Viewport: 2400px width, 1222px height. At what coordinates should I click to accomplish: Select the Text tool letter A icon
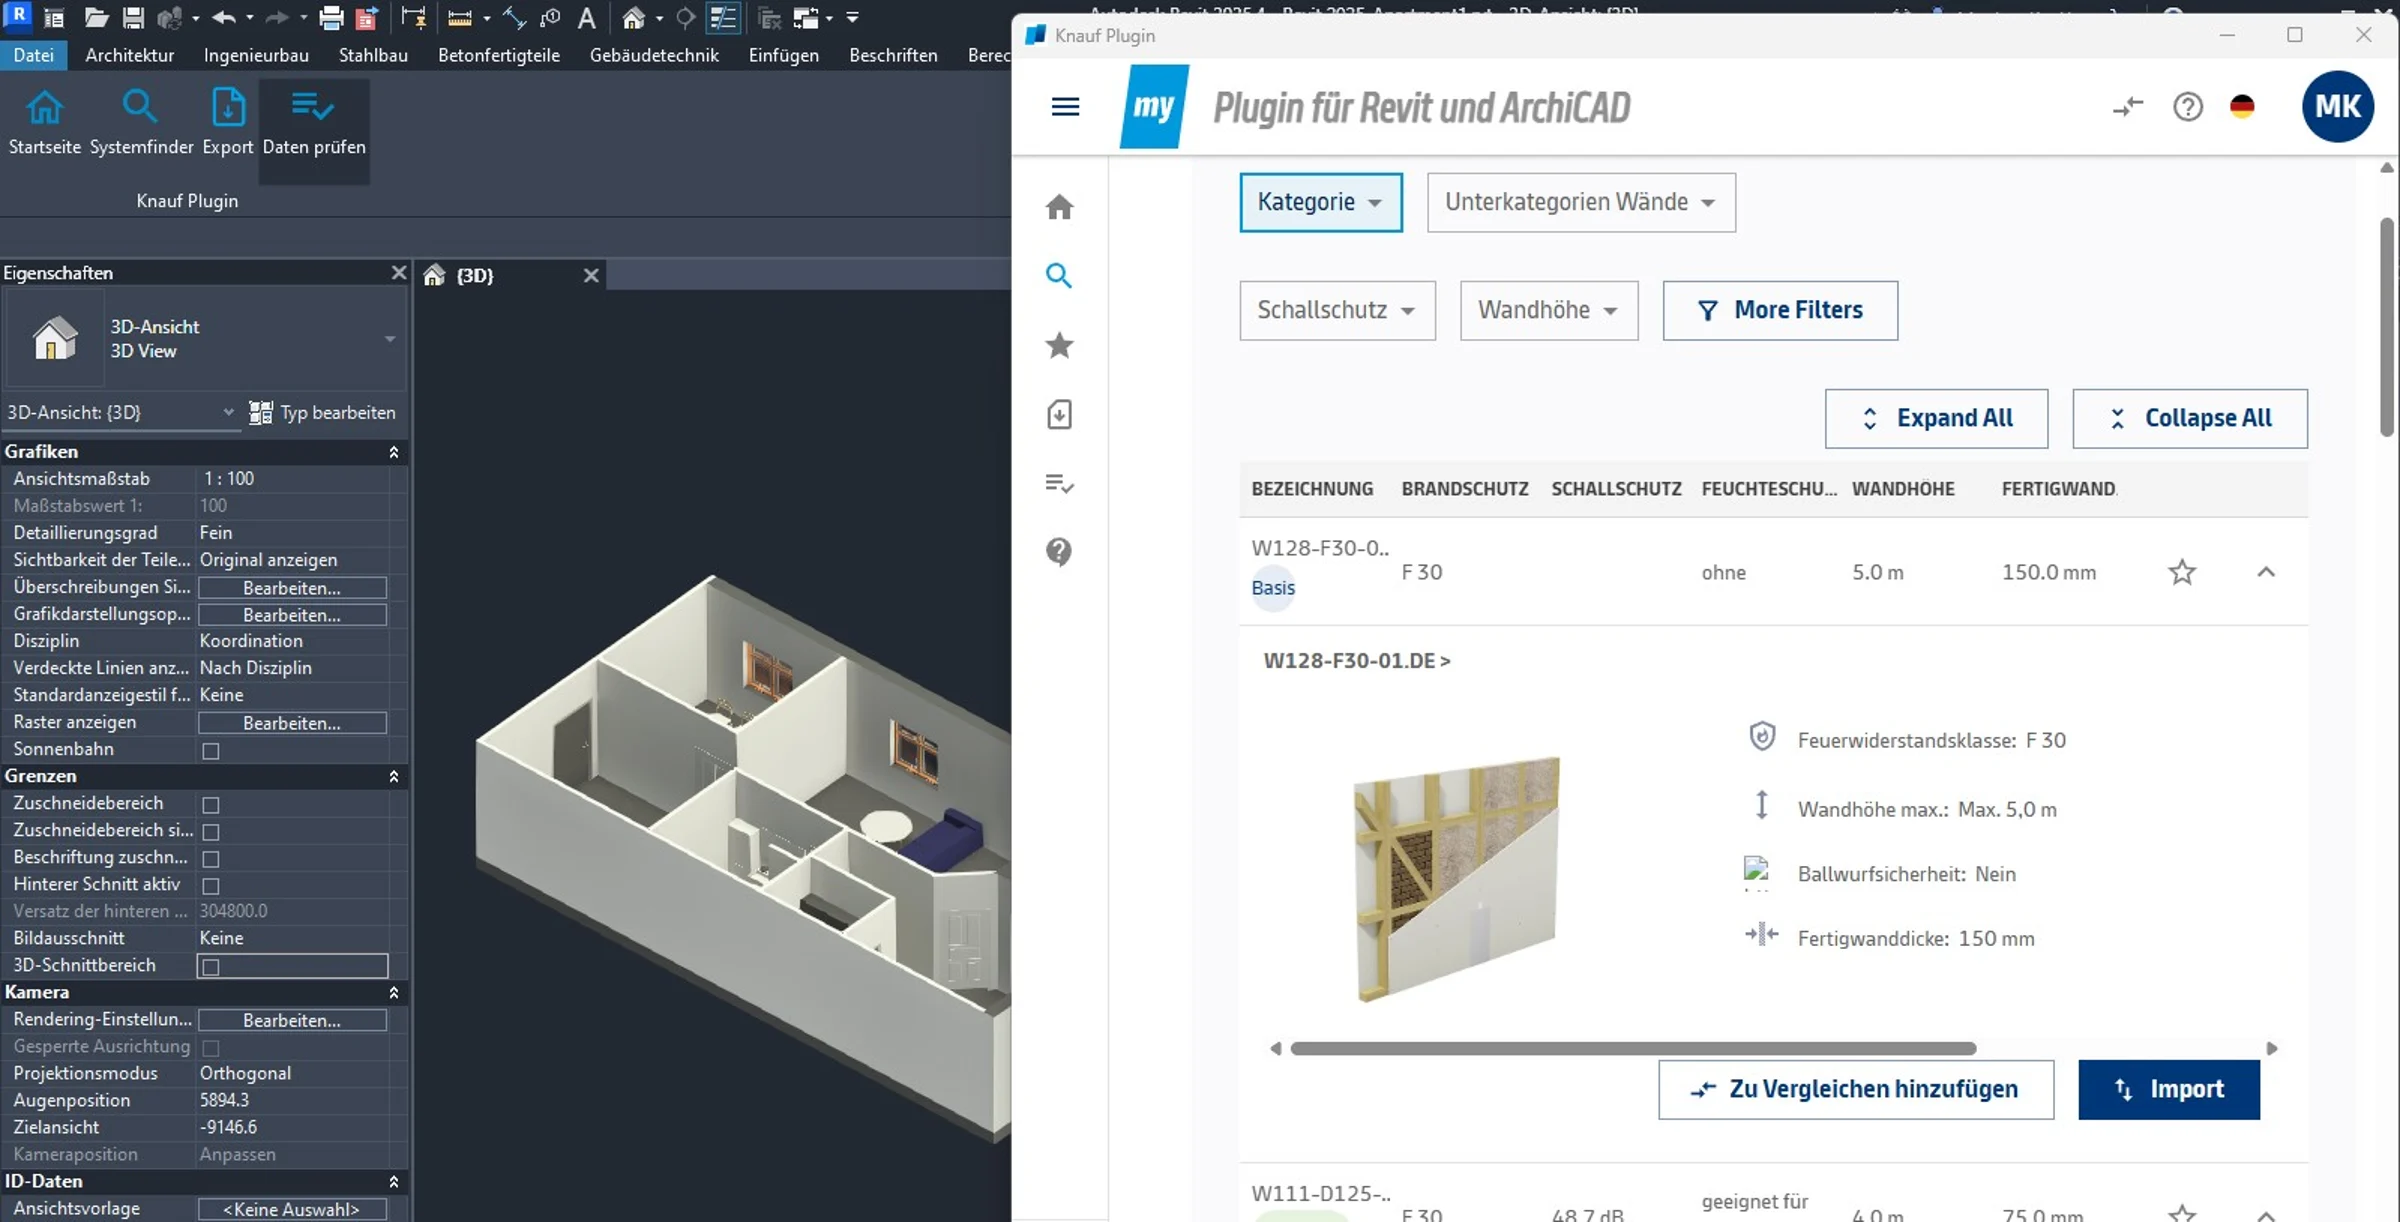pos(587,17)
